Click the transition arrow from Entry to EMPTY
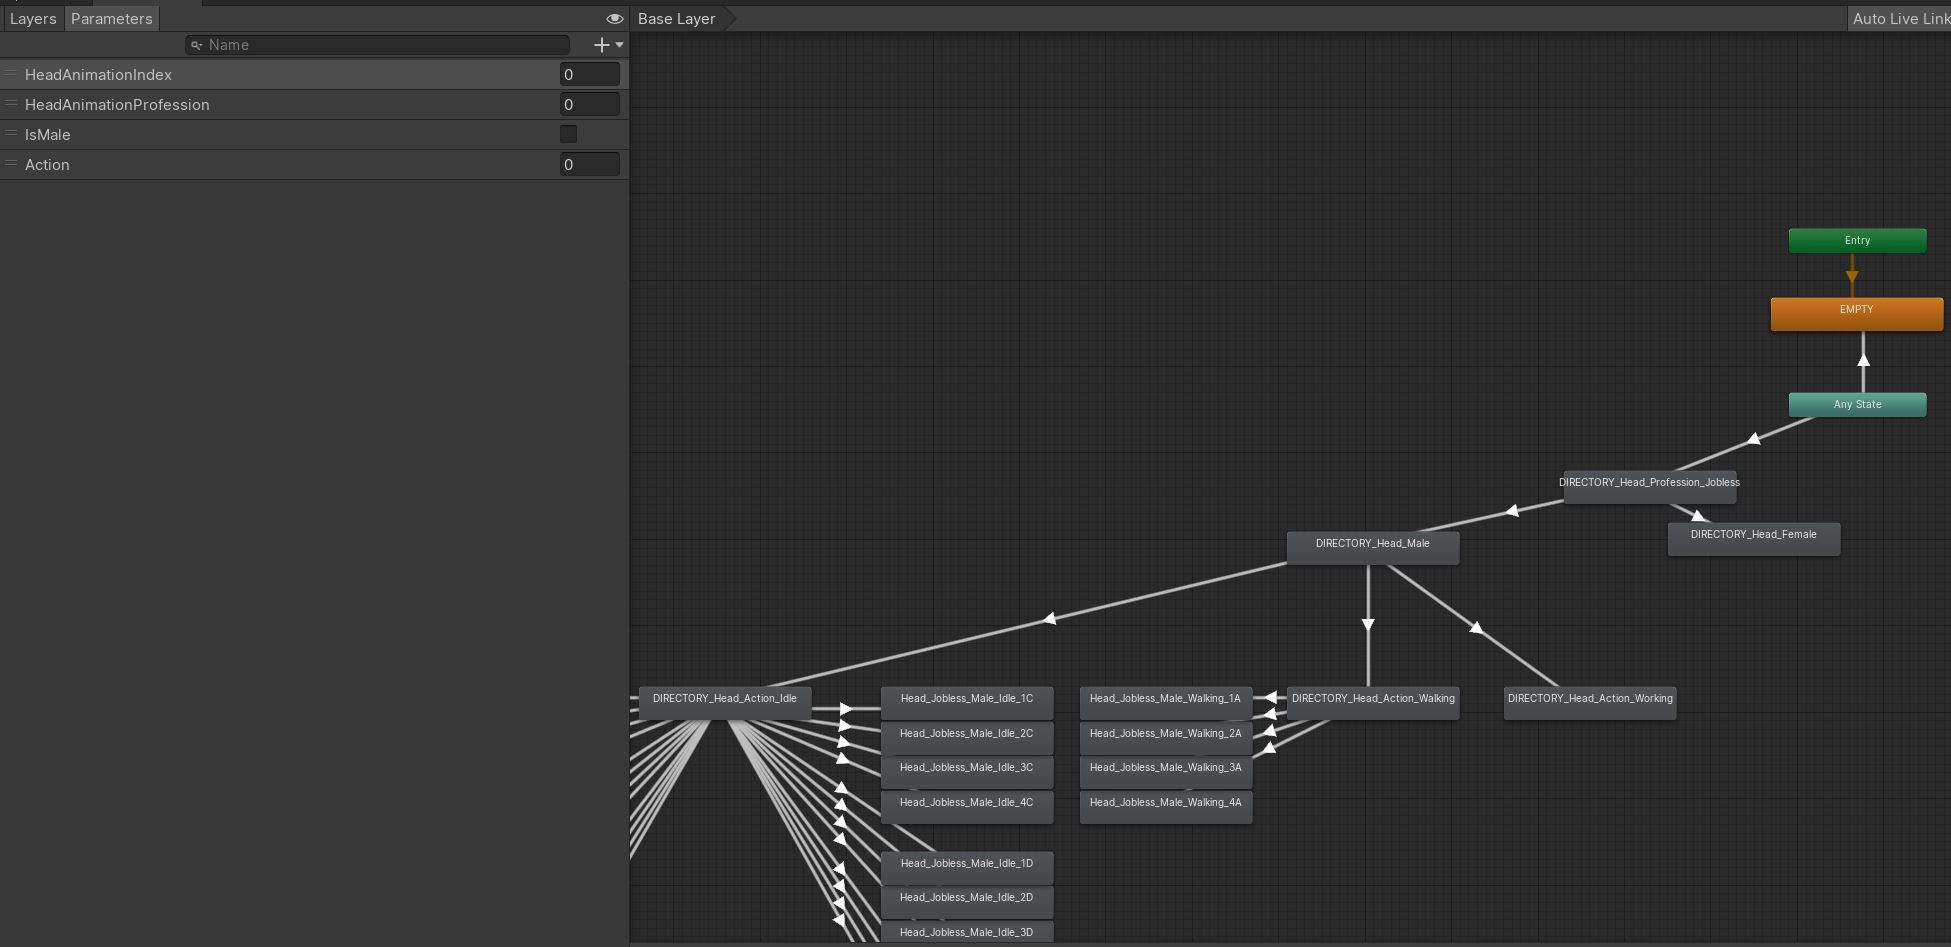The height and width of the screenshot is (947, 1951). [x=1852, y=274]
